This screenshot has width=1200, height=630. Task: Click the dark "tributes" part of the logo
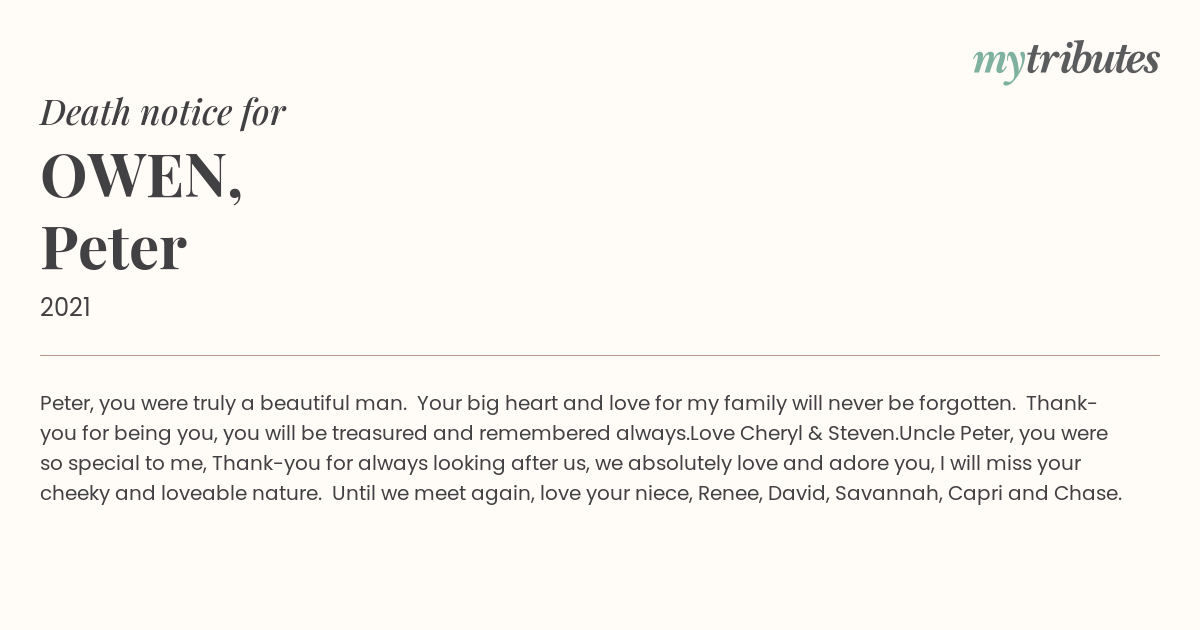coord(1092,59)
